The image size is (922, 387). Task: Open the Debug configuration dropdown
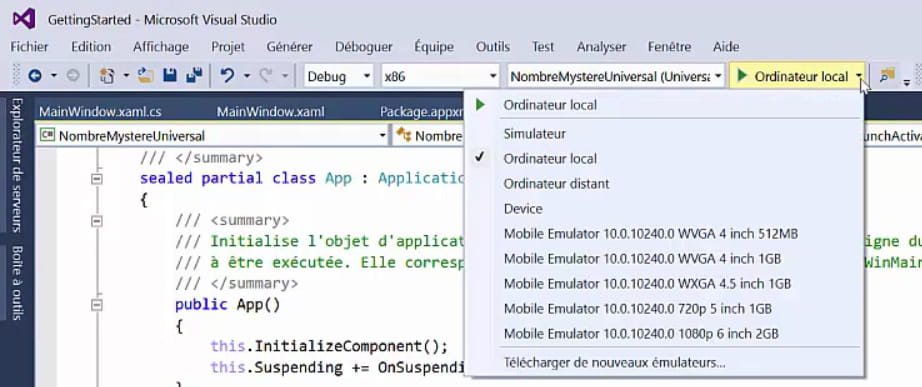tap(339, 76)
